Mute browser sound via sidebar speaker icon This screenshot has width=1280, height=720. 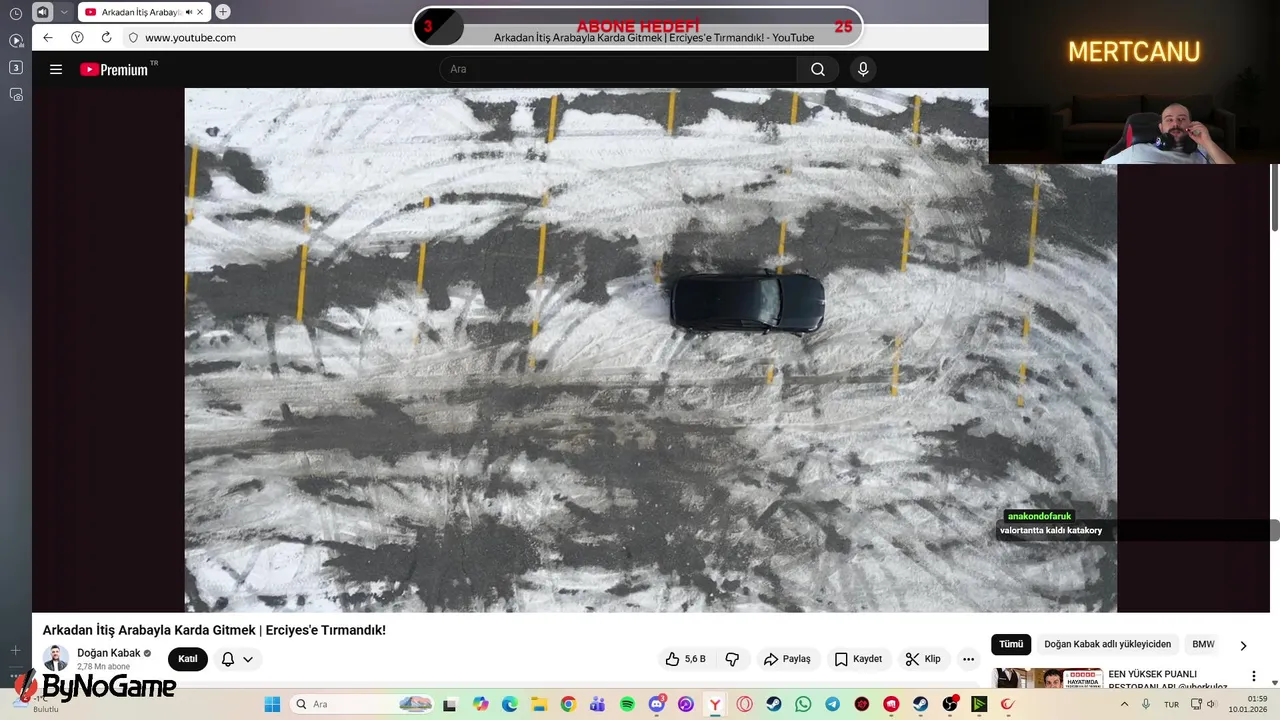point(42,12)
